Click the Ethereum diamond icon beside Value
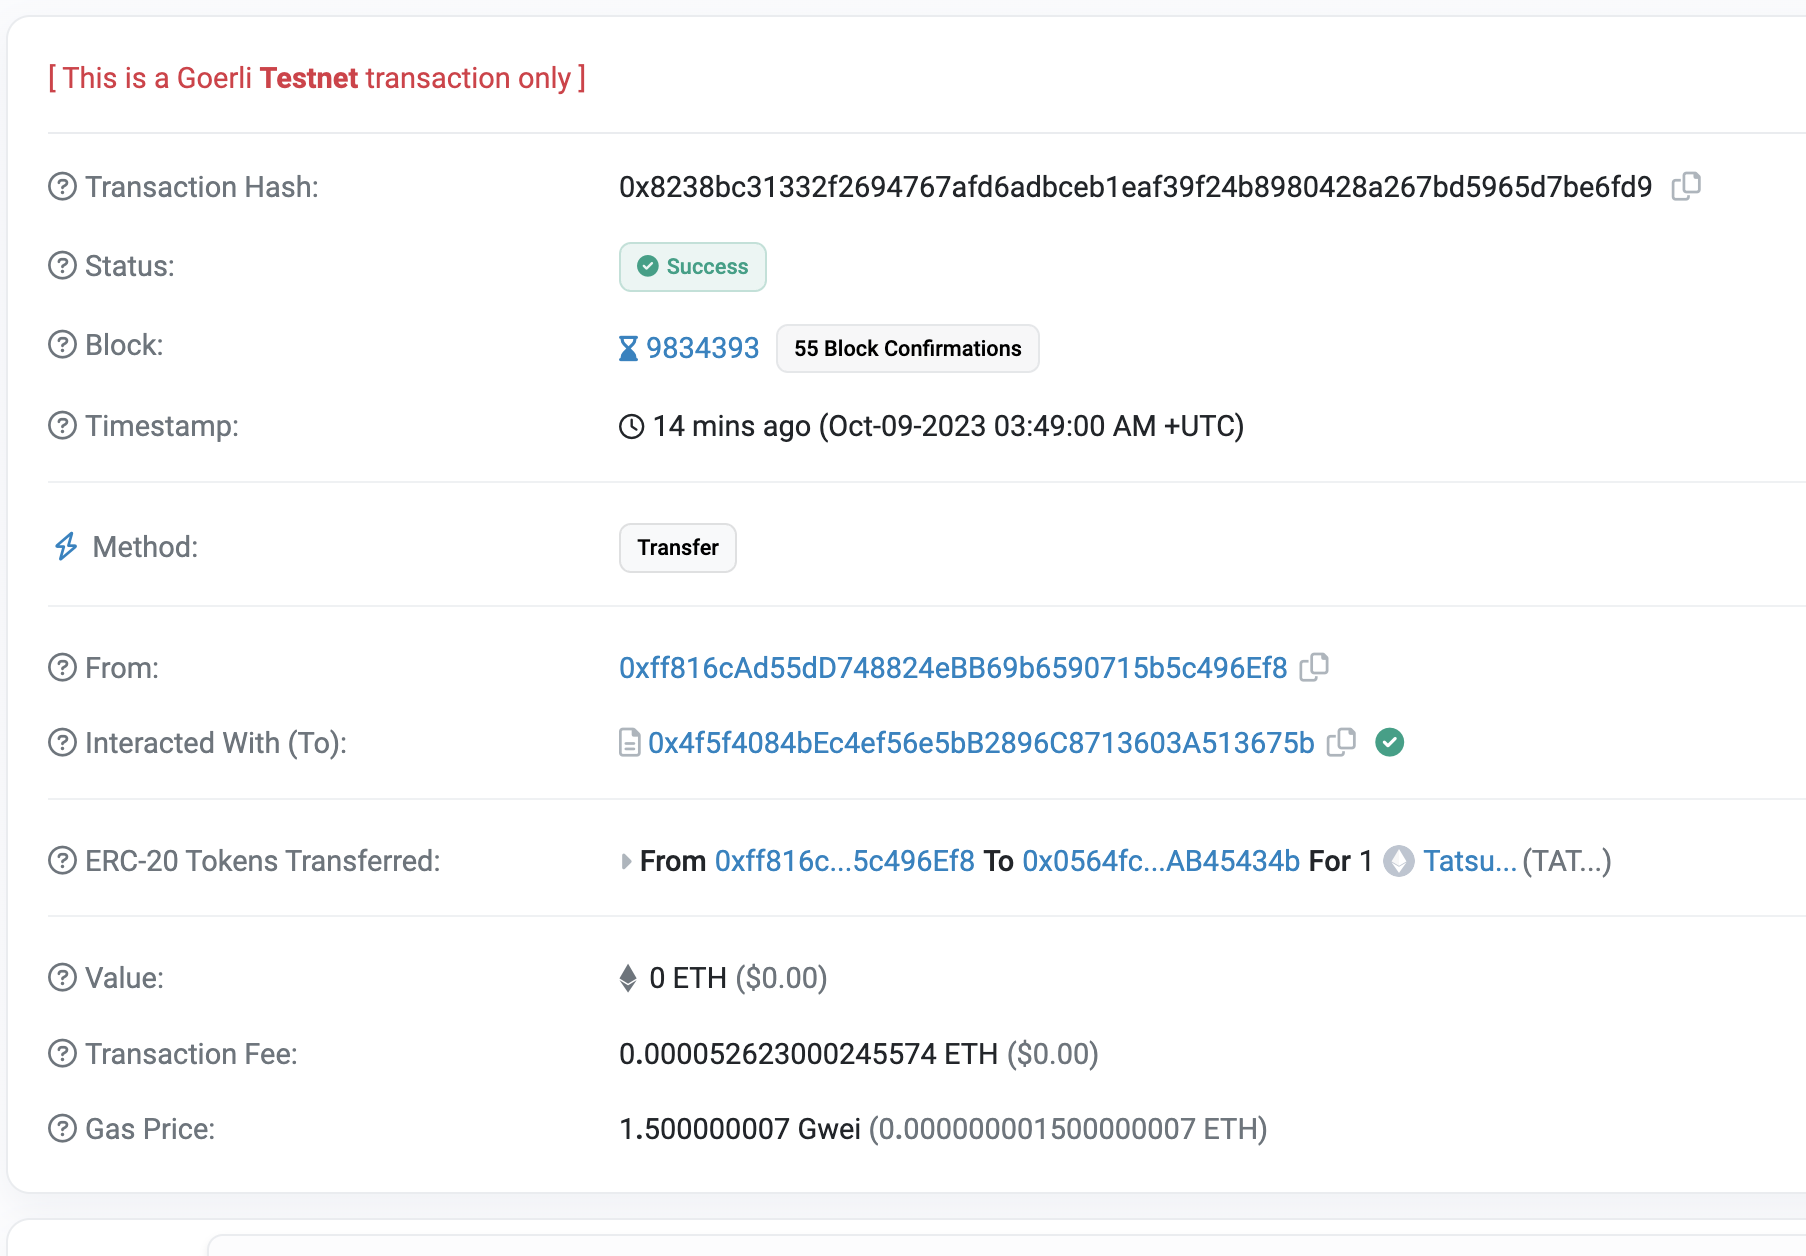The width and height of the screenshot is (1806, 1256). [x=628, y=978]
